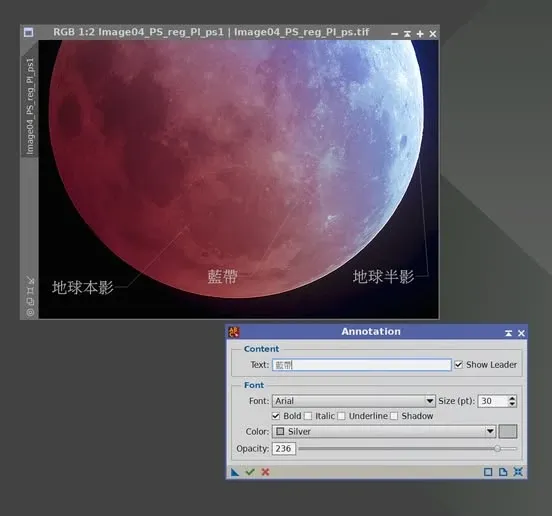552x516 pixels.
Task: Maximize the Image04 image window with plus
Action: click(420, 34)
